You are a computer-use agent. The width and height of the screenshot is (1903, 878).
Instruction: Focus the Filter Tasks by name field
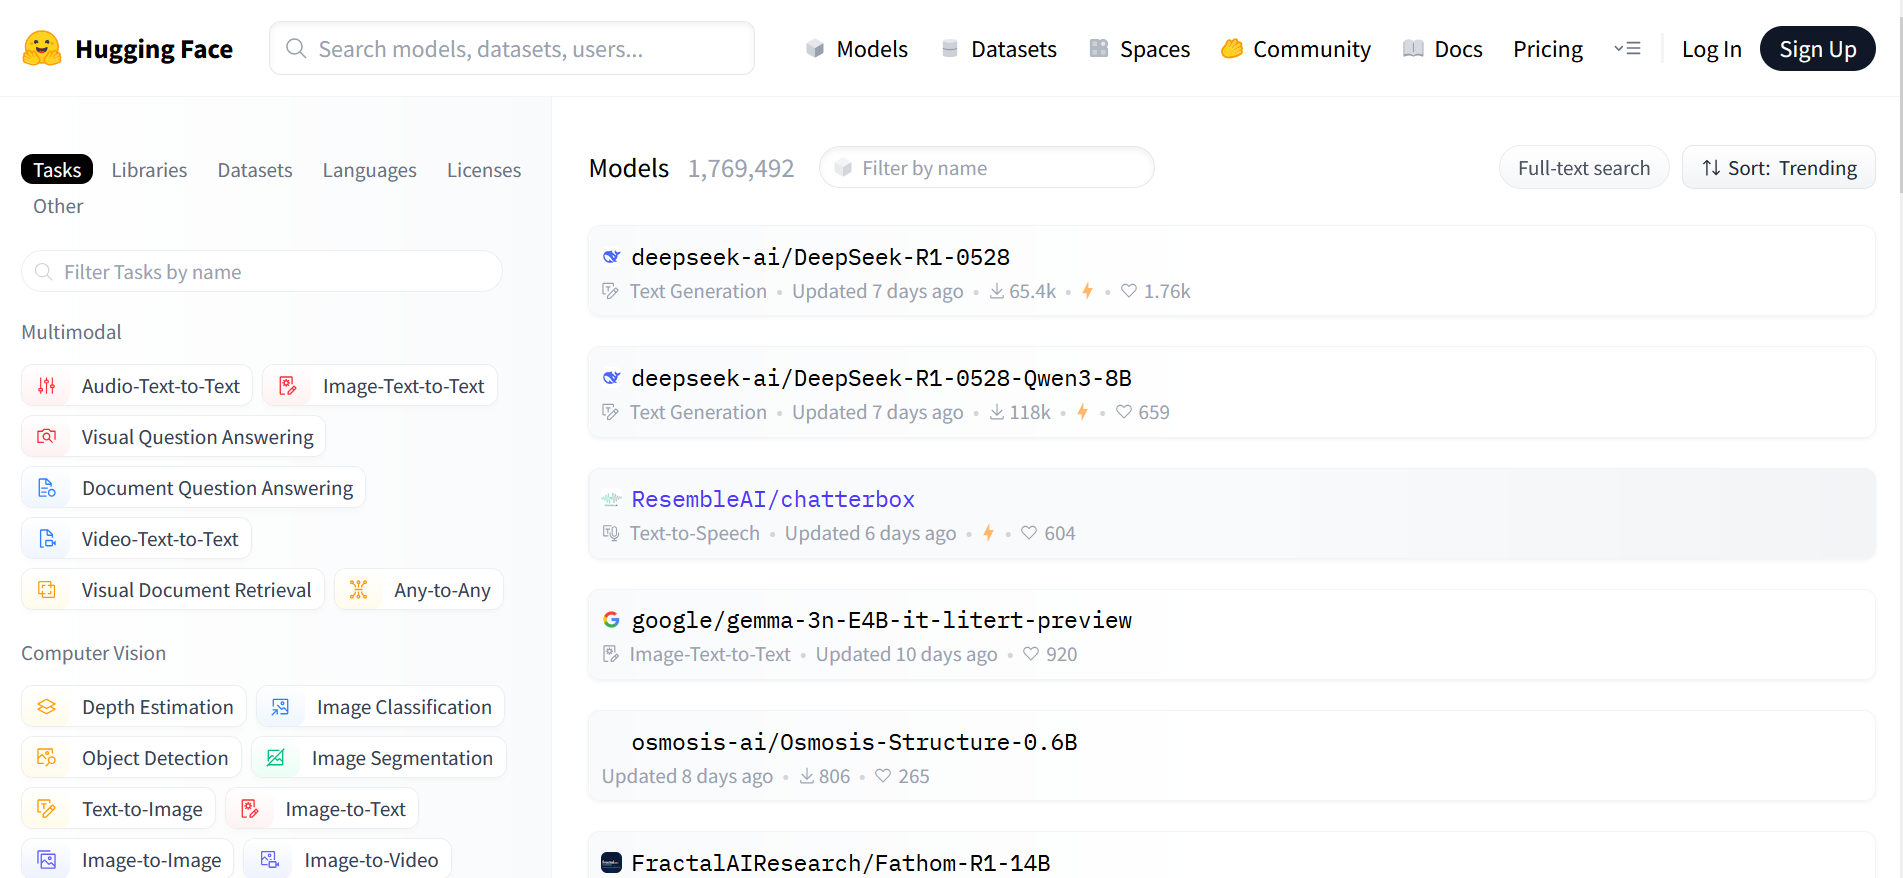point(262,271)
